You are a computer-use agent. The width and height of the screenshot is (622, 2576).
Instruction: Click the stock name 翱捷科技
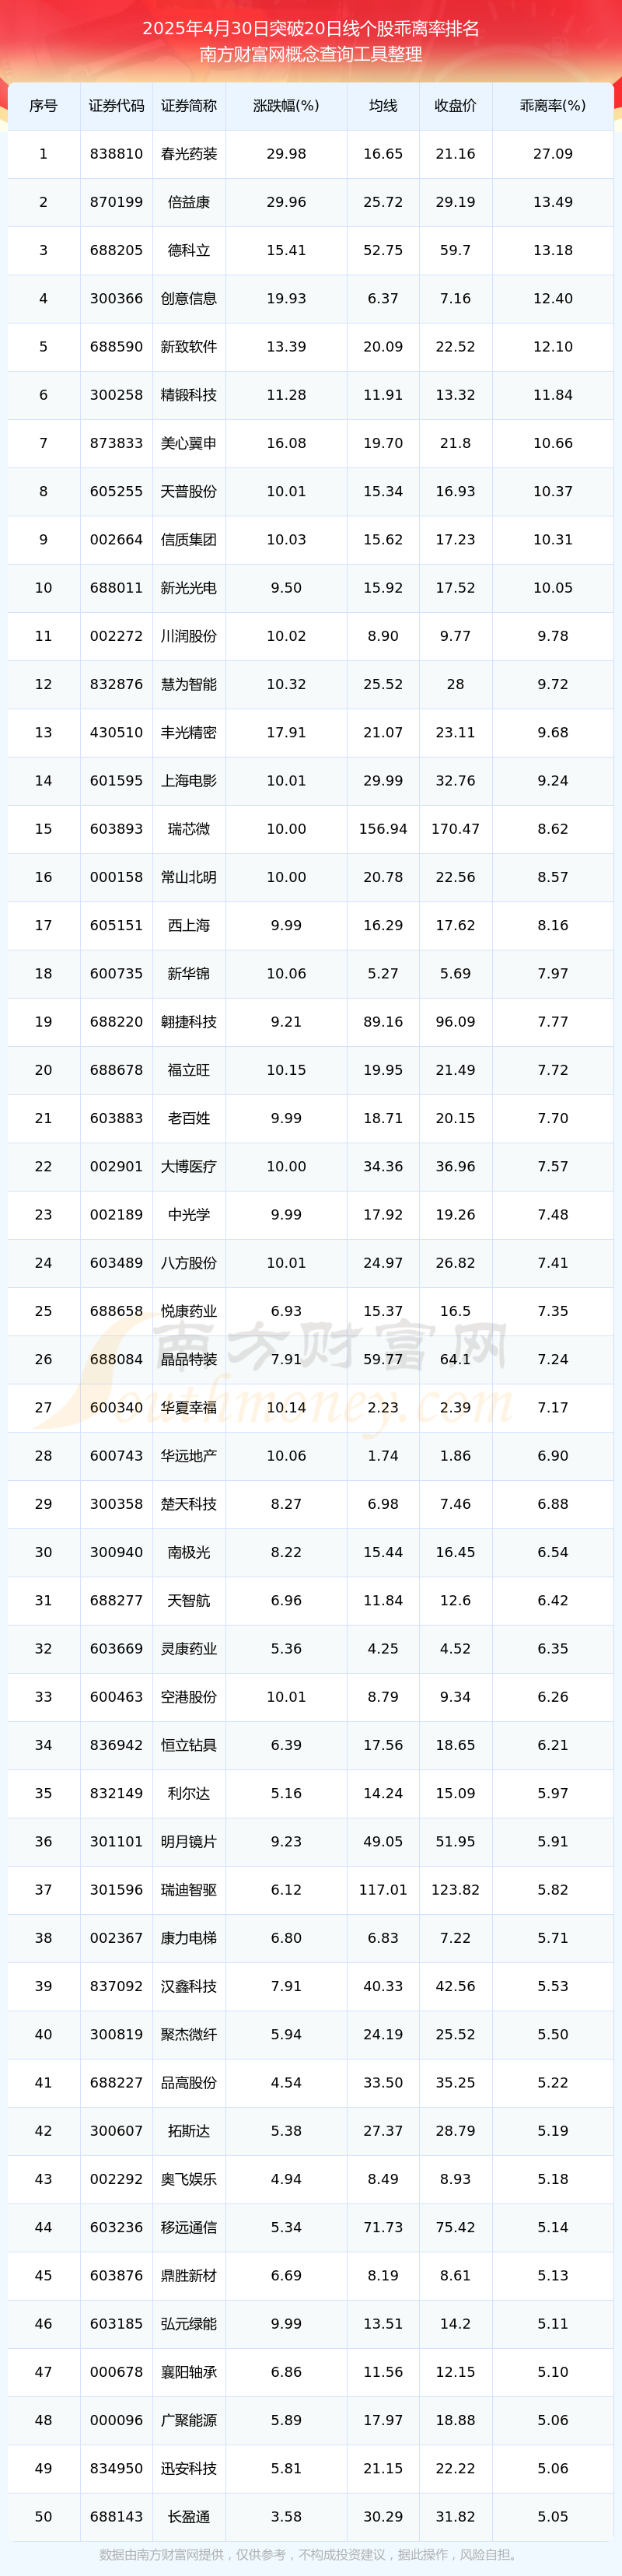point(189,1022)
